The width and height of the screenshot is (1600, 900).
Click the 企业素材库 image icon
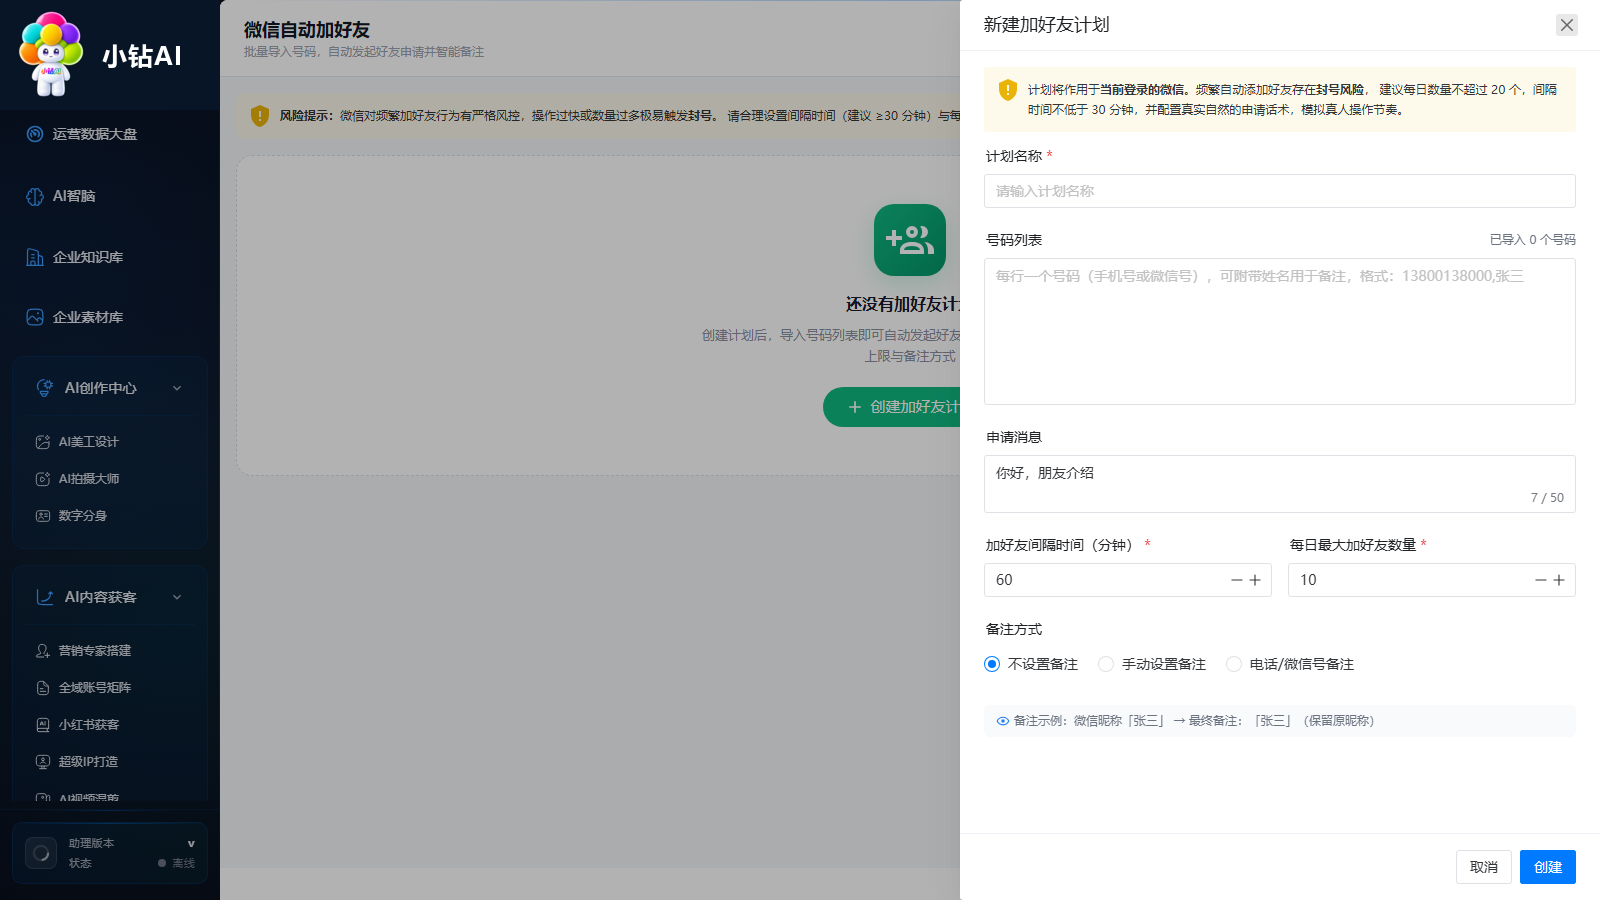(35, 317)
